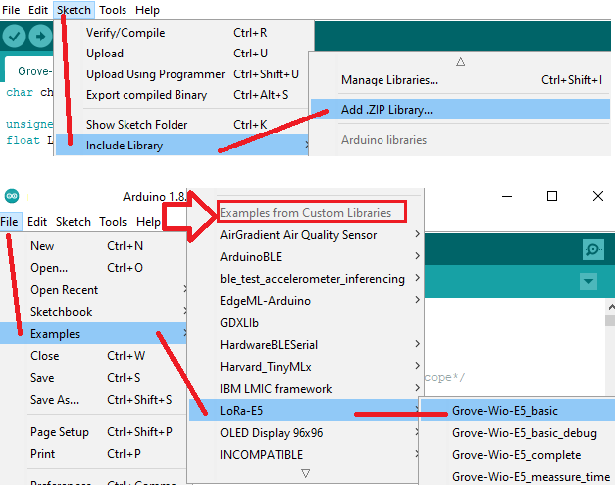Expand EdgeML-Arduino examples
This screenshot has height=485, width=616.
click(305, 301)
